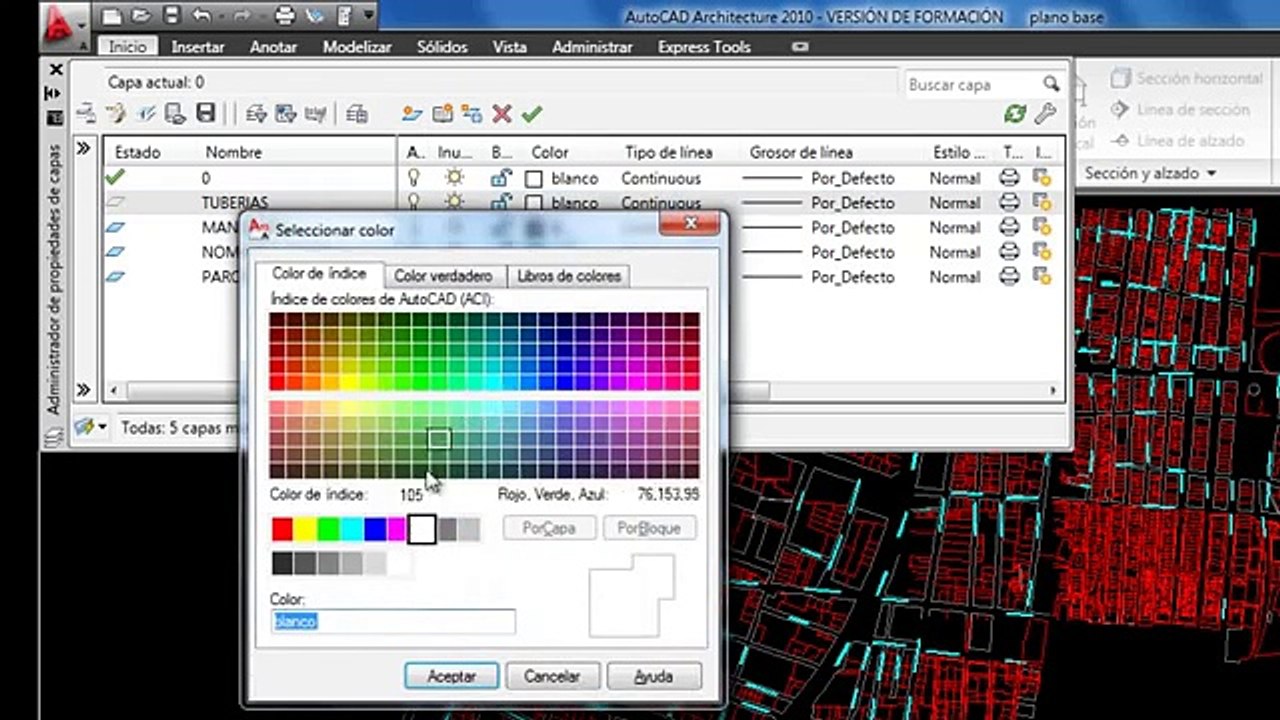Select the TUBERIAS layer name
Image resolution: width=1280 pixels, height=720 pixels.
coord(234,202)
